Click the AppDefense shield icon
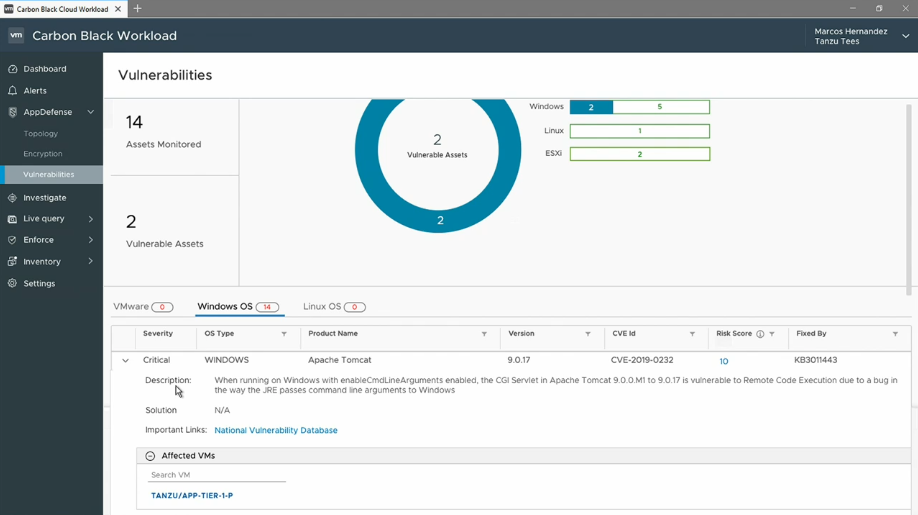 tap(12, 112)
